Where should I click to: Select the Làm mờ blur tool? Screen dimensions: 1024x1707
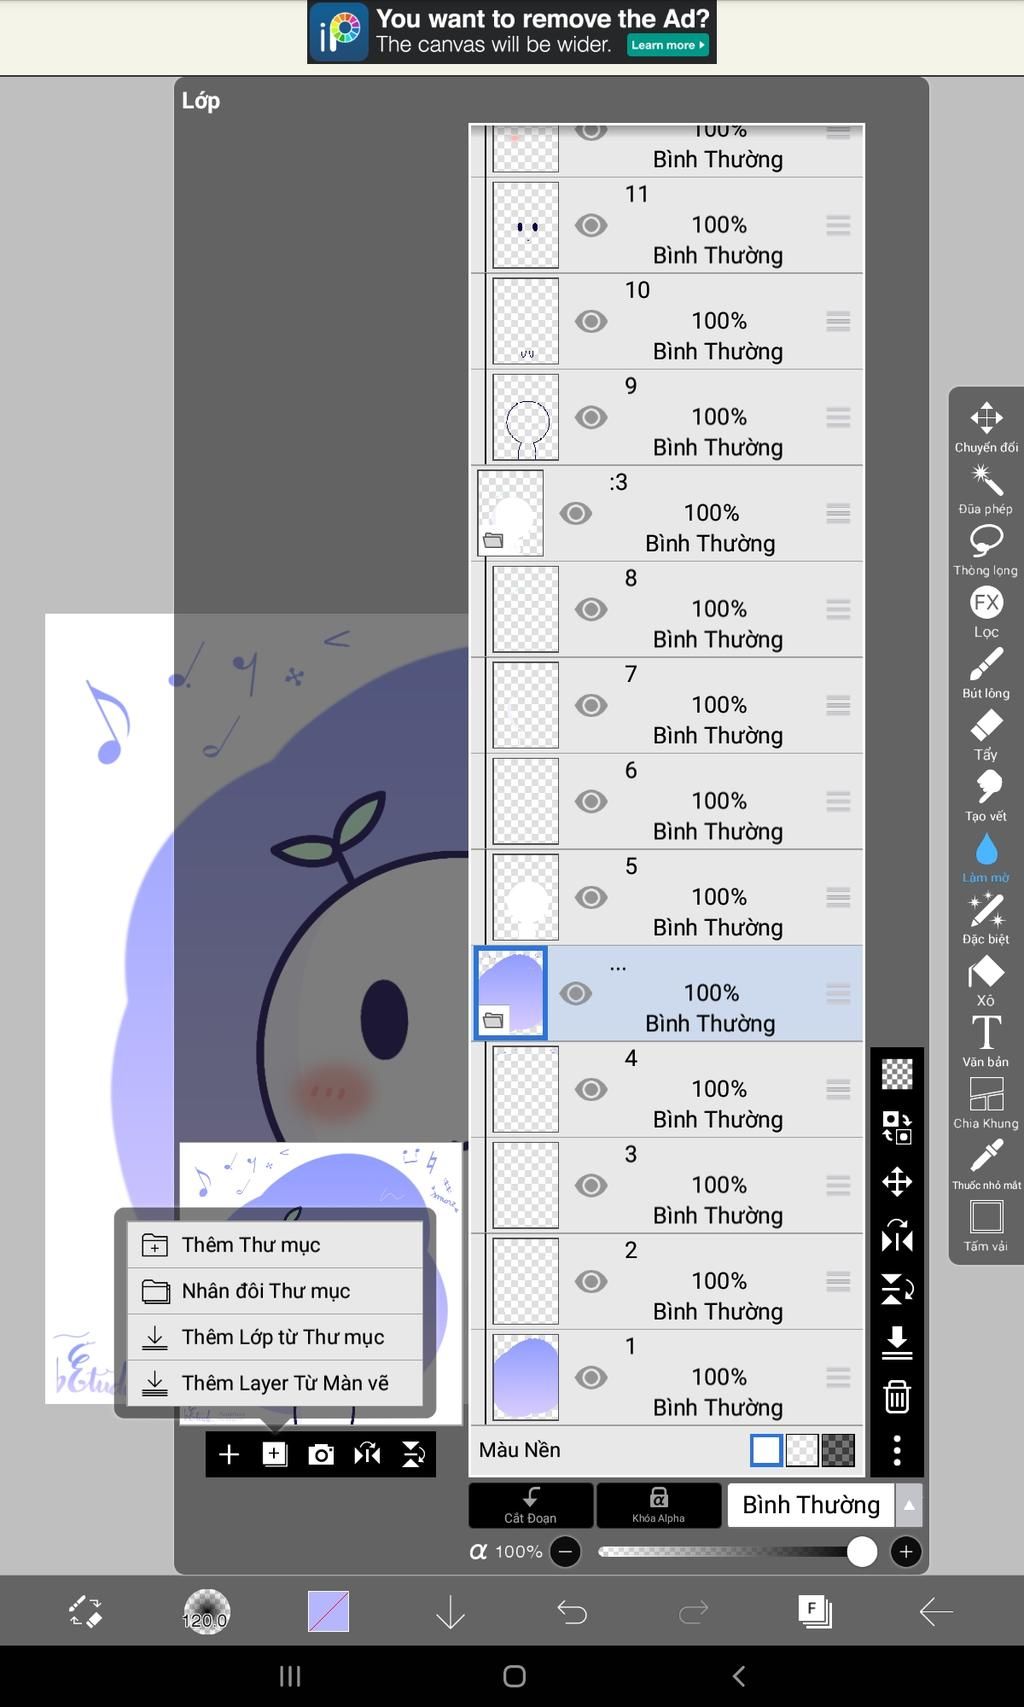(x=986, y=858)
